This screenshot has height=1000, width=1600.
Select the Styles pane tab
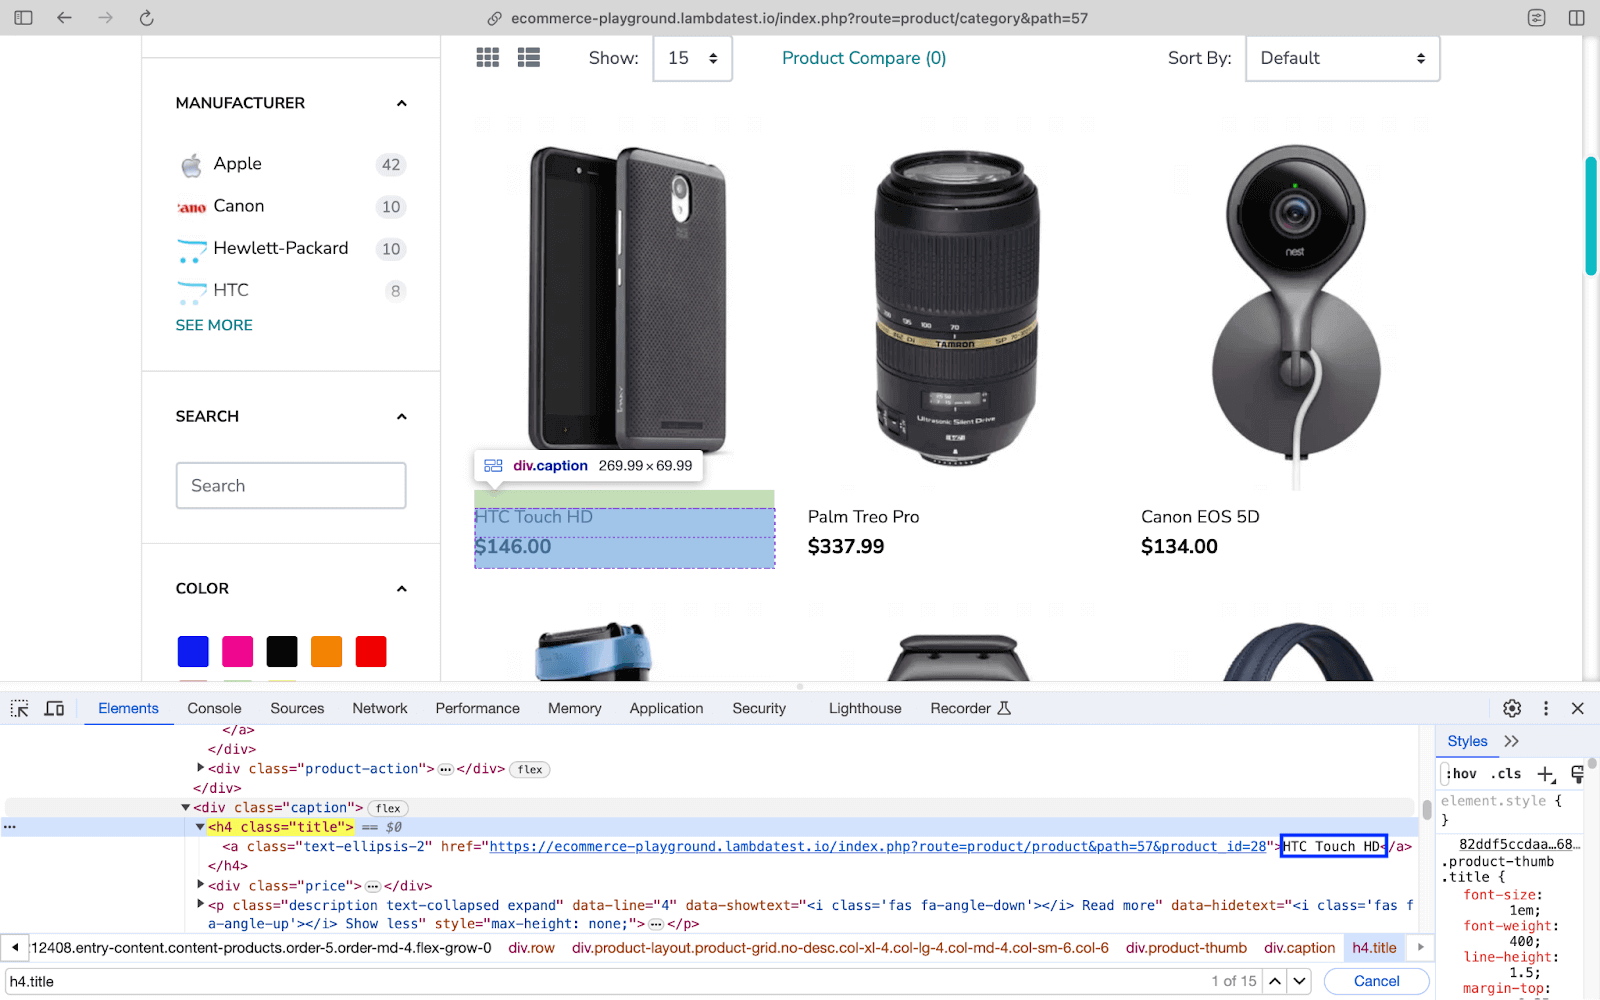pos(1467,741)
